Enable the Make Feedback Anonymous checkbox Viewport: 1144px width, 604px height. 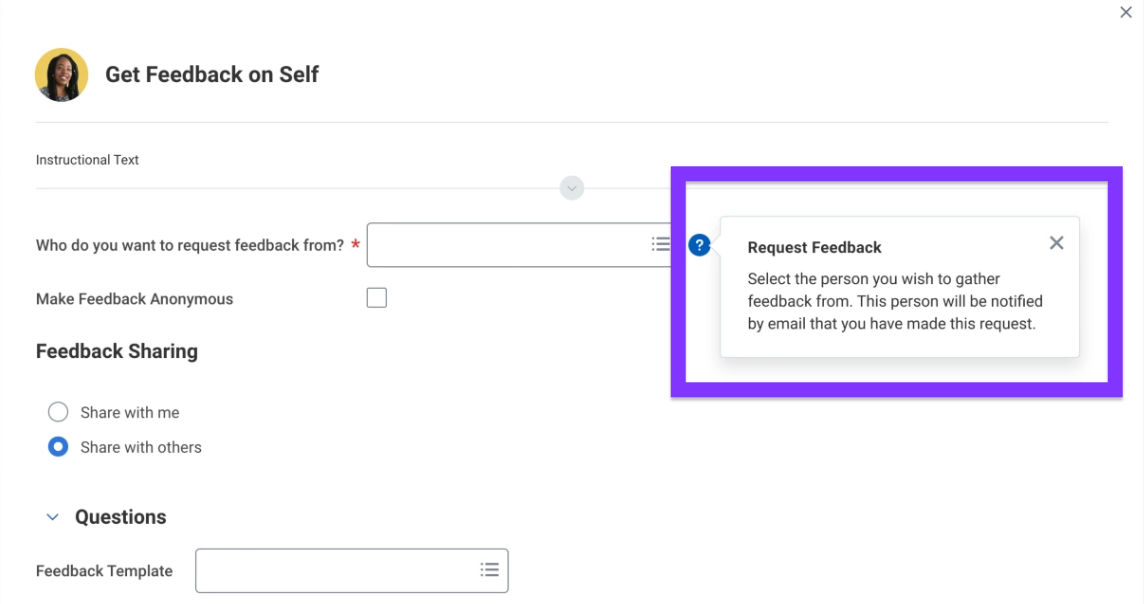coord(377,298)
